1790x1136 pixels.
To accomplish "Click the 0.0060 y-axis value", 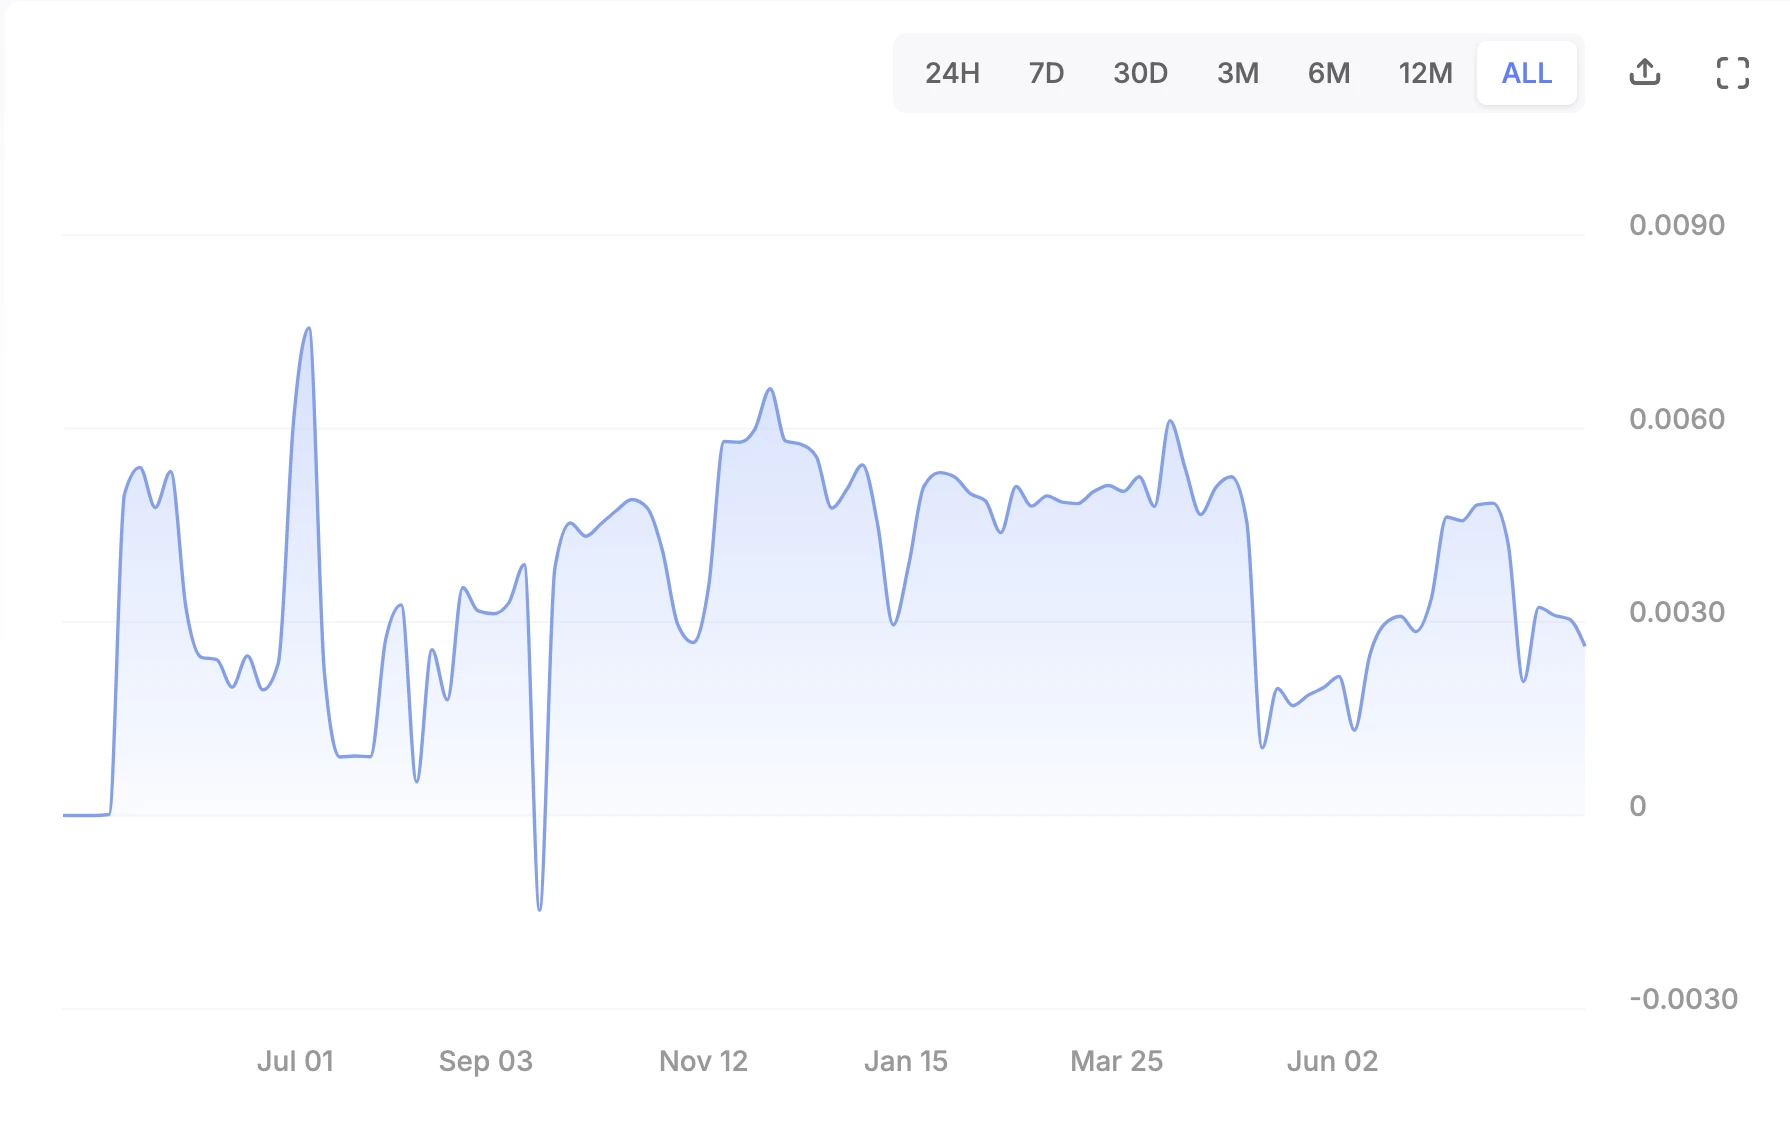I will 1676,419.
